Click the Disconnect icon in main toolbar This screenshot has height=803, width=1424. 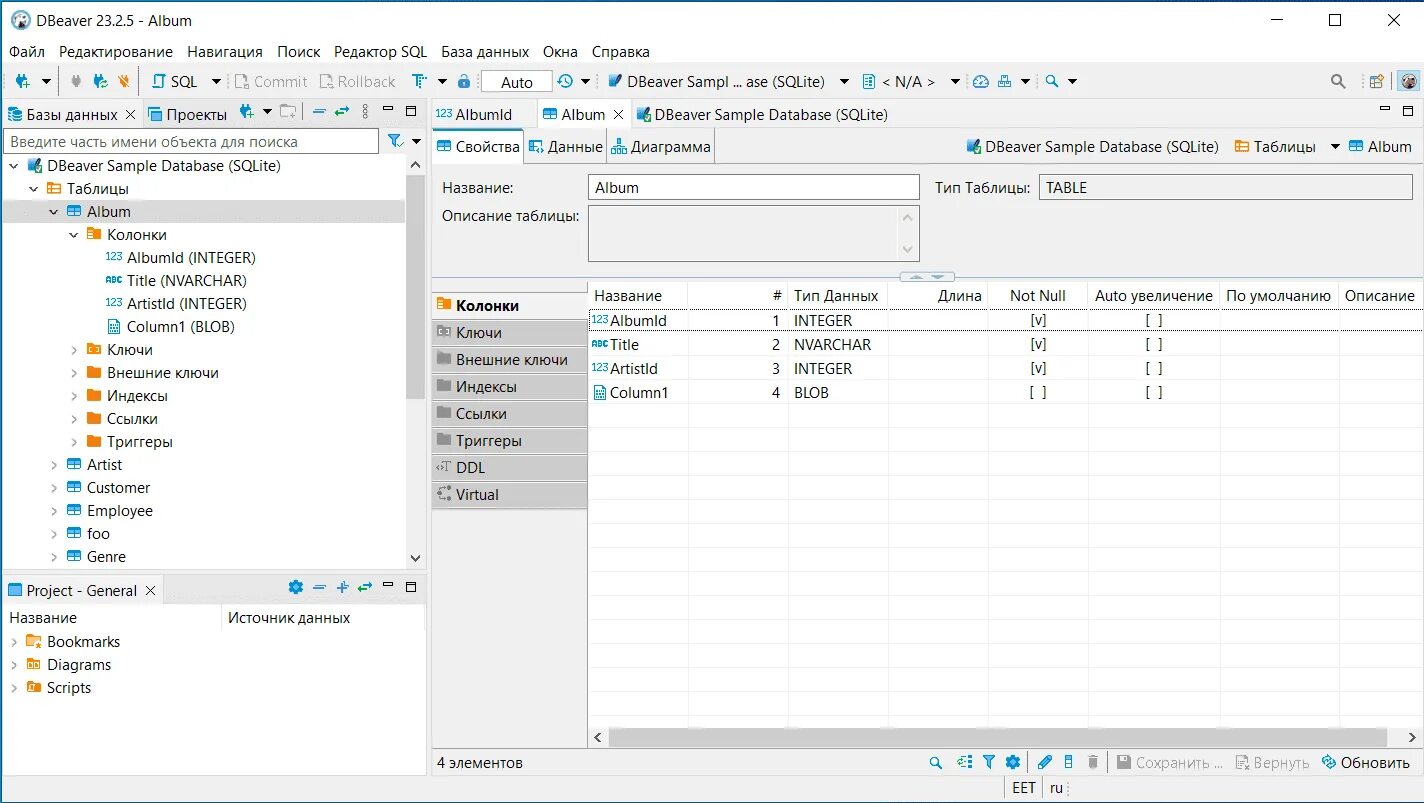click(x=124, y=81)
